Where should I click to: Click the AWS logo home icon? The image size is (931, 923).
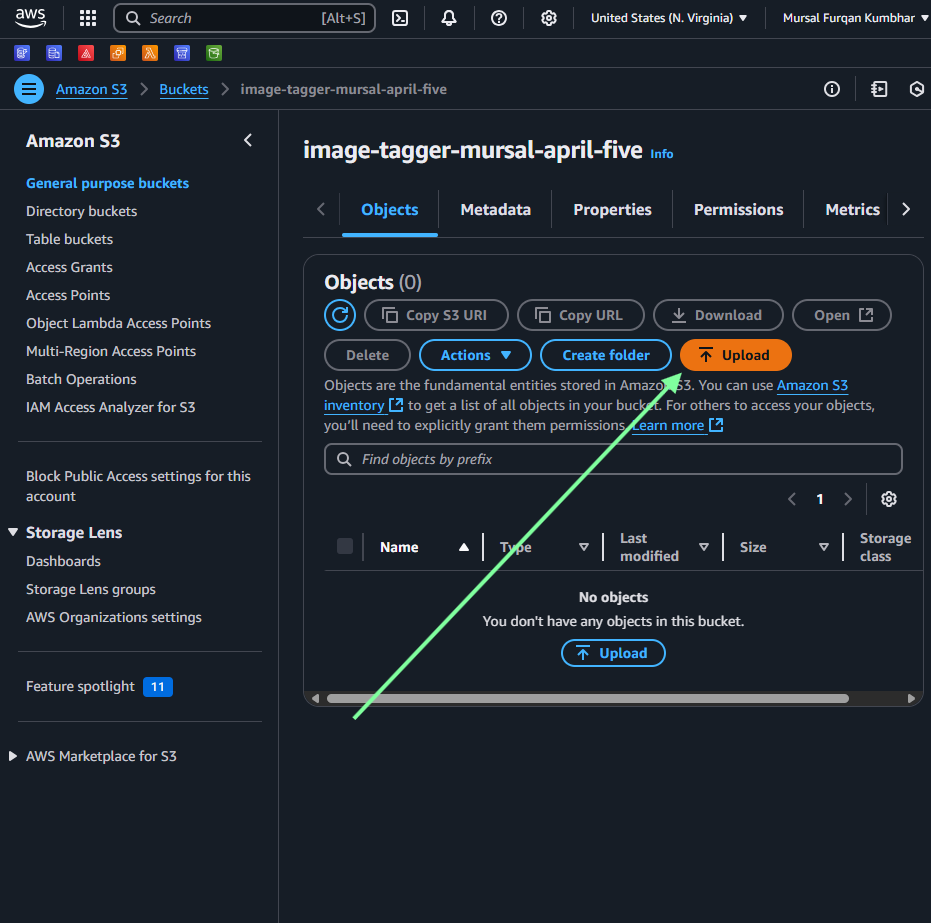30,18
